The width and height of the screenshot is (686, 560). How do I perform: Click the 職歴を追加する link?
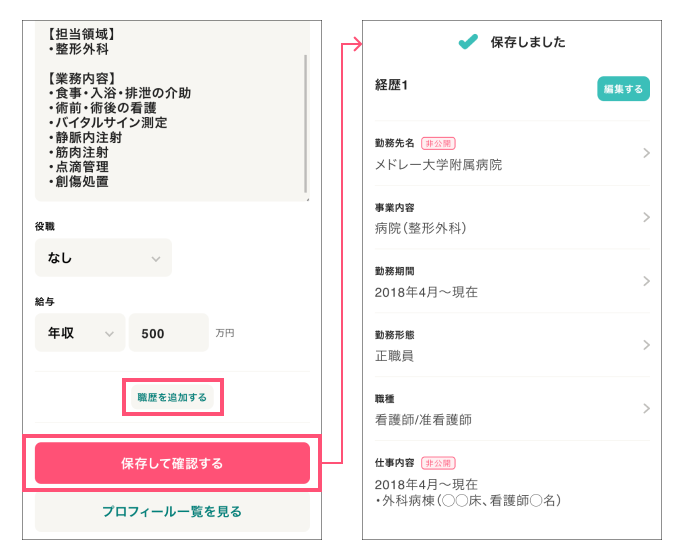tap(172, 397)
